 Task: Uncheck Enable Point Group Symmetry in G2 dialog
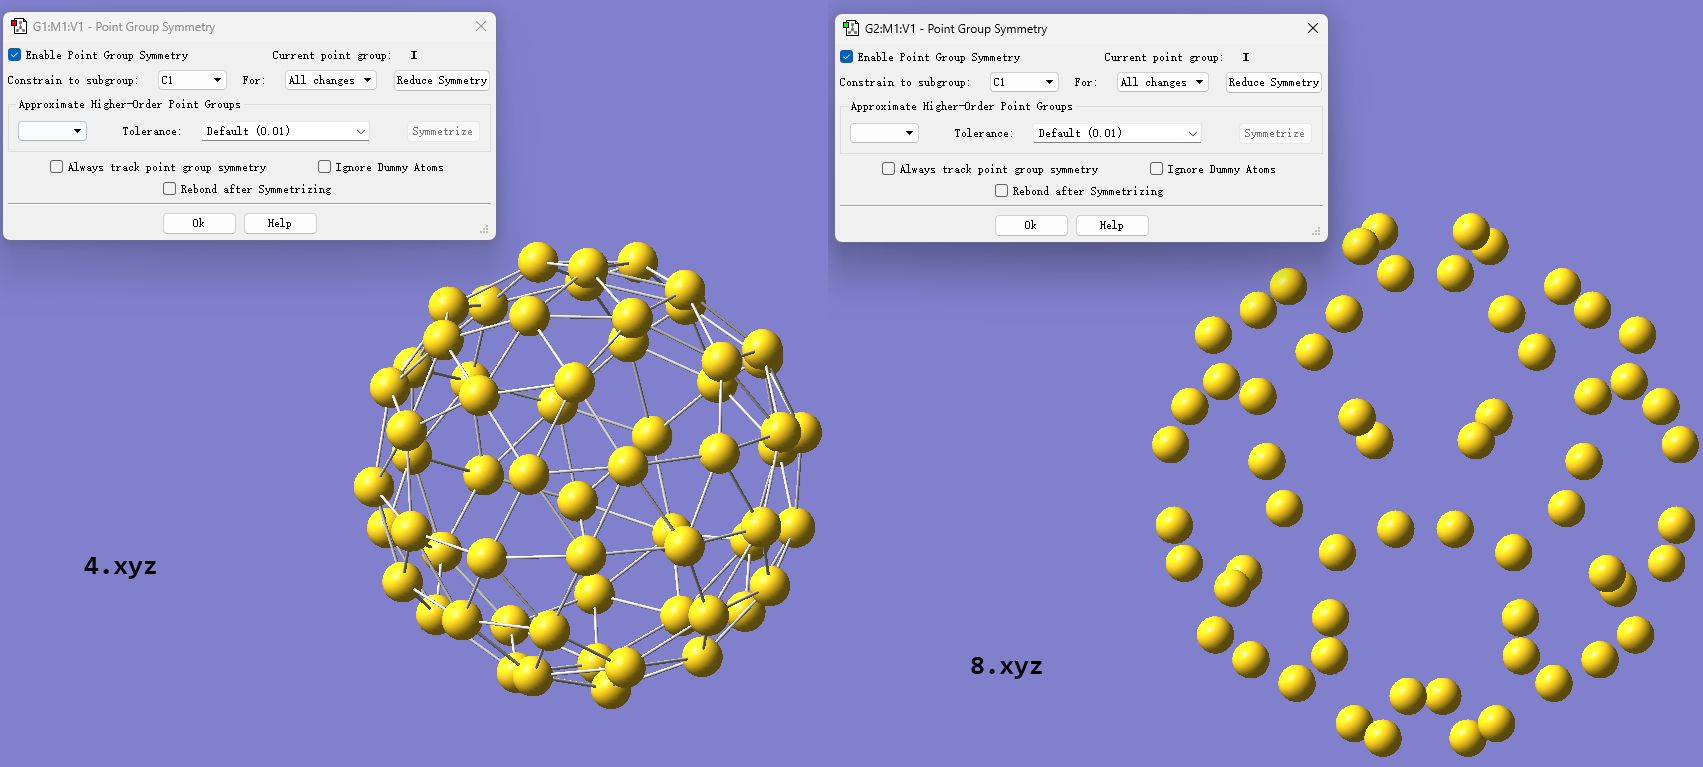(847, 57)
